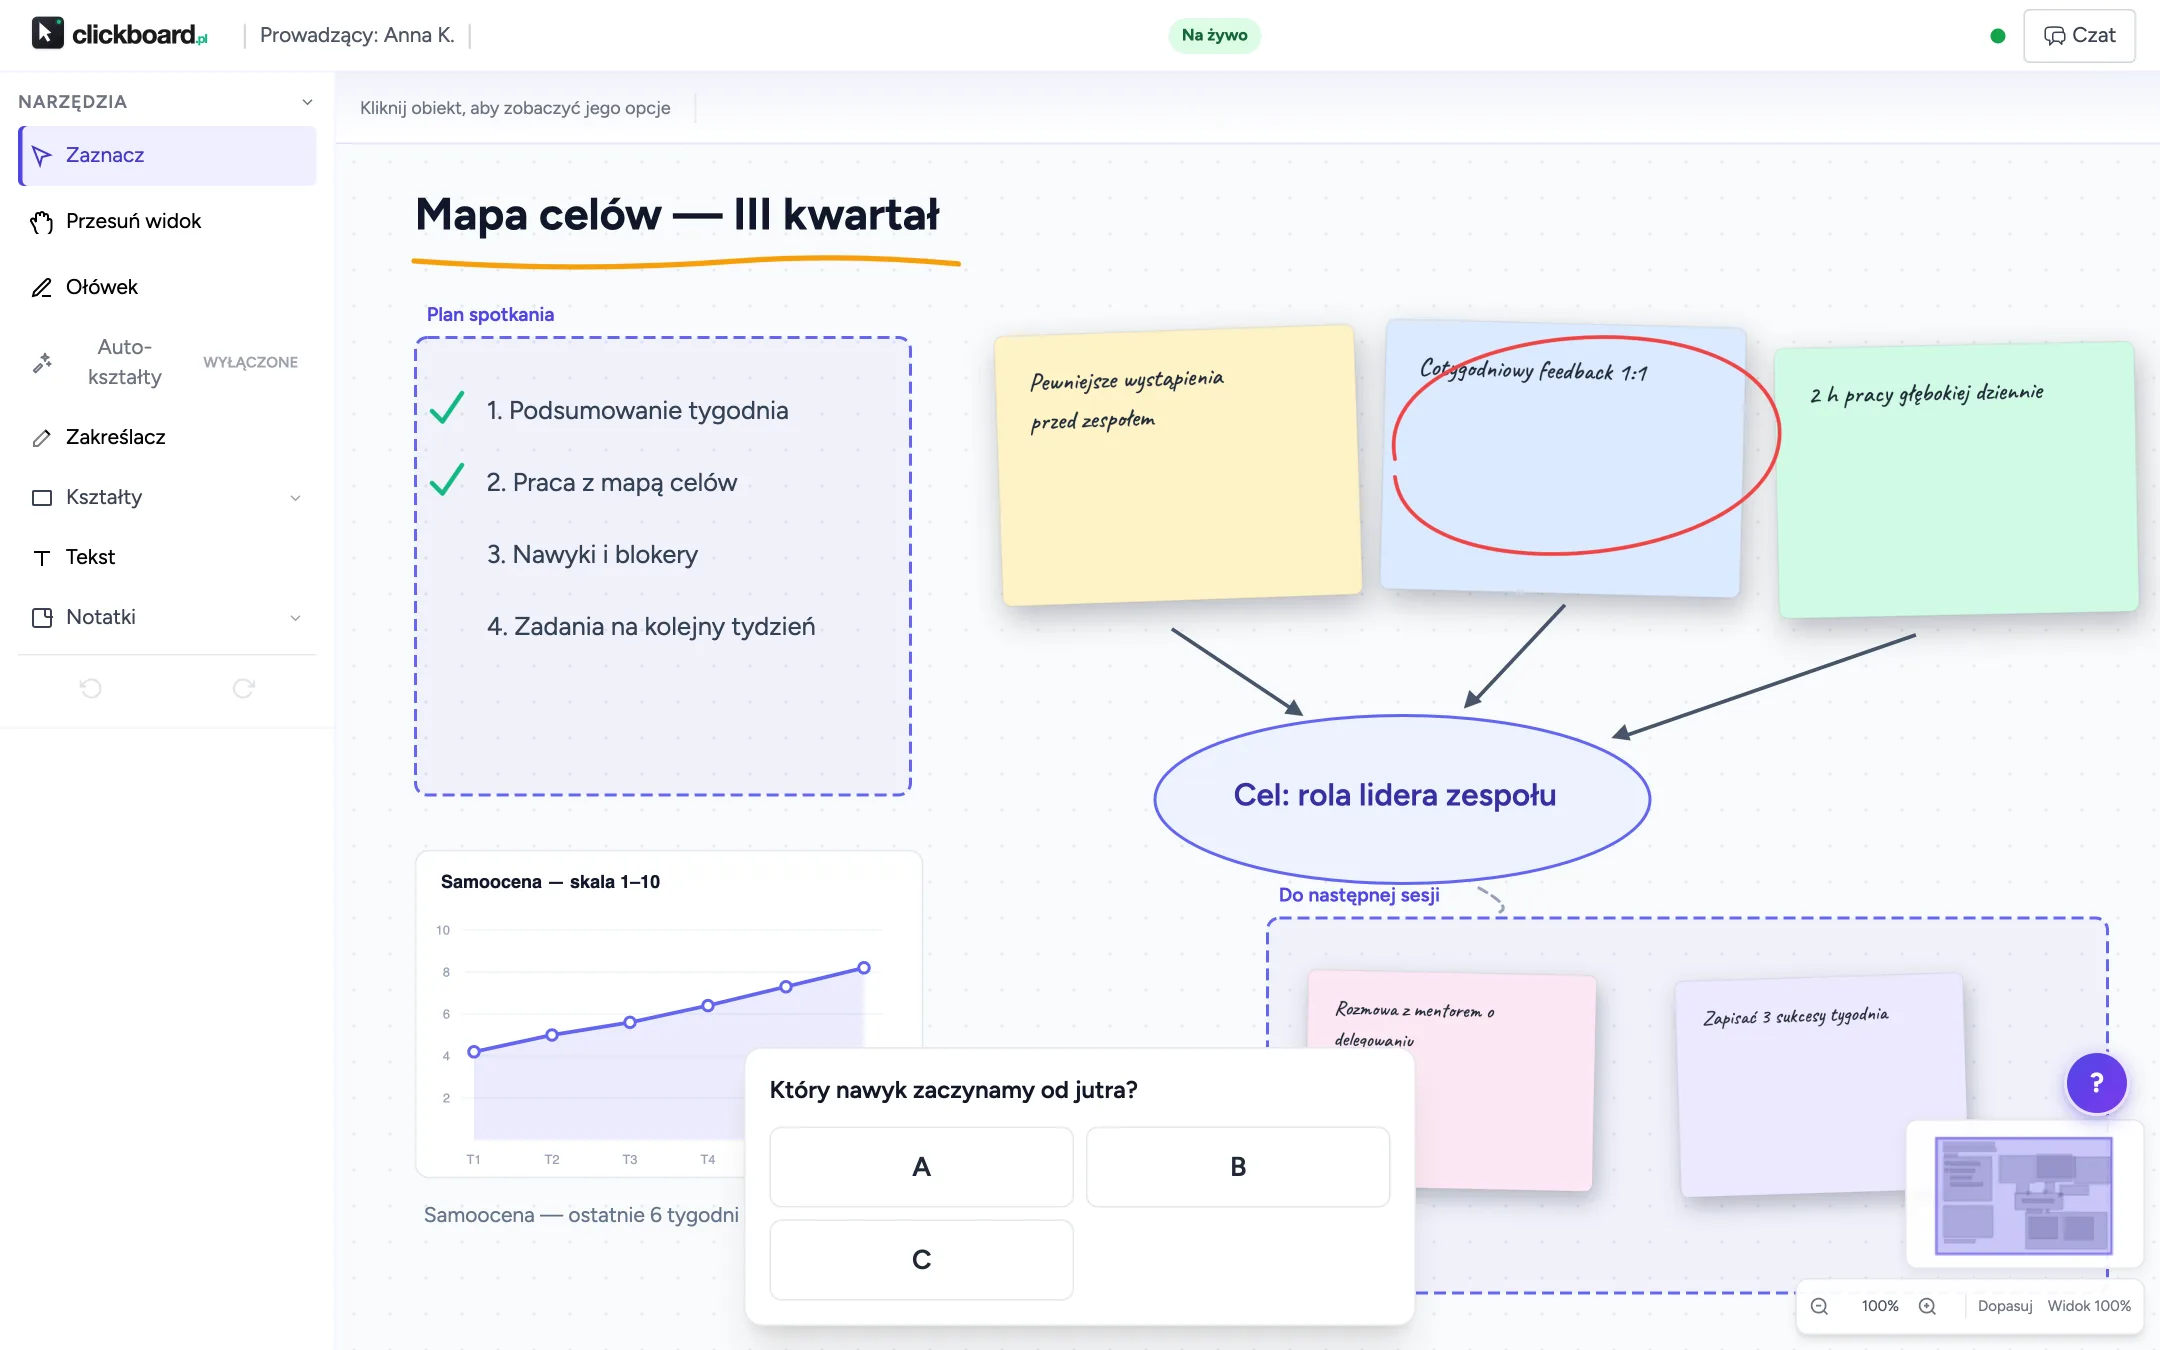
Task: Open the Notatki sticky notes tool
Action: click(x=167, y=617)
